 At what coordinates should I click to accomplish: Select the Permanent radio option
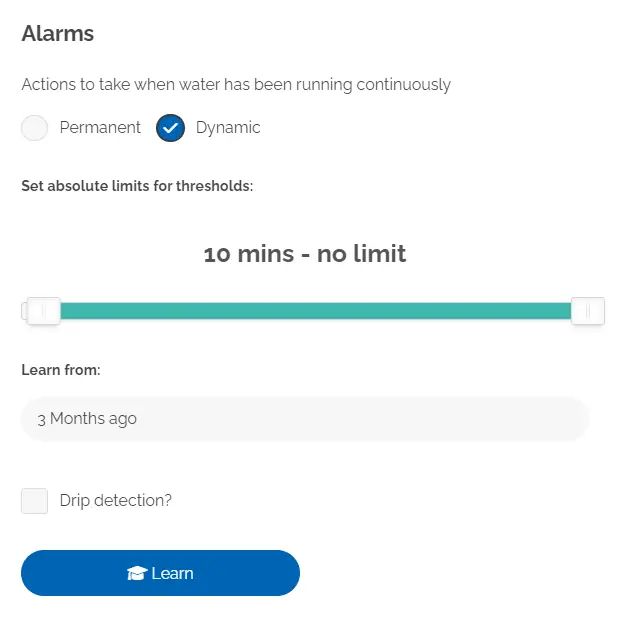pyautogui.click(x=35, y=128)
